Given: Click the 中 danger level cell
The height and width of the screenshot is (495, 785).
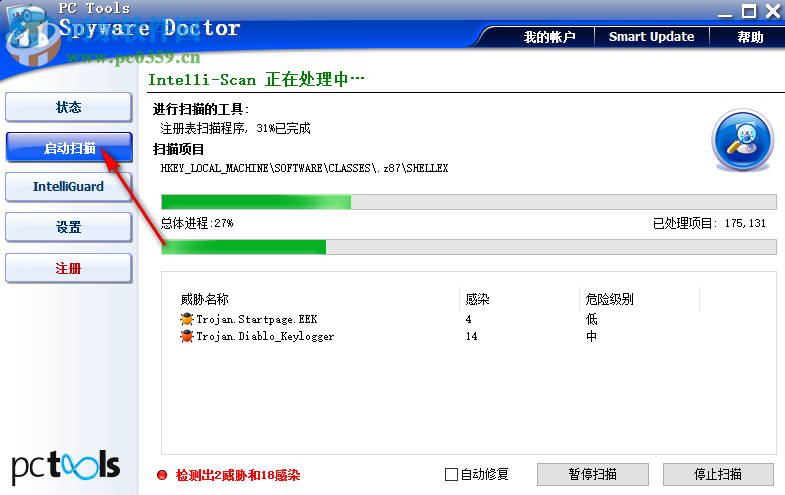Looking at the screenshot, I should click(591, 336).
